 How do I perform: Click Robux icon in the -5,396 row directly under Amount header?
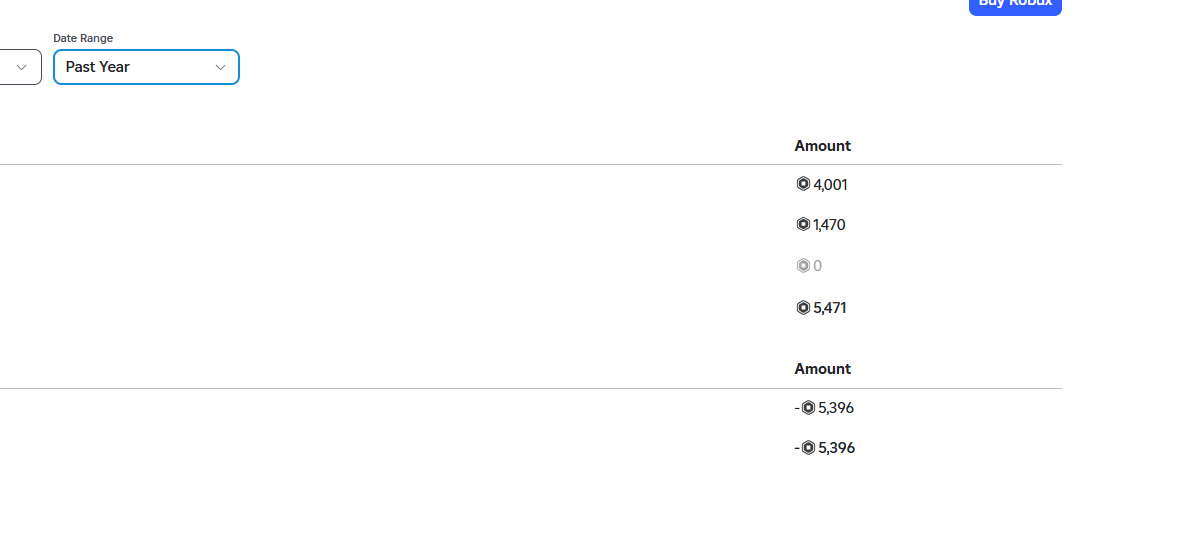click(x=808, y=408)
